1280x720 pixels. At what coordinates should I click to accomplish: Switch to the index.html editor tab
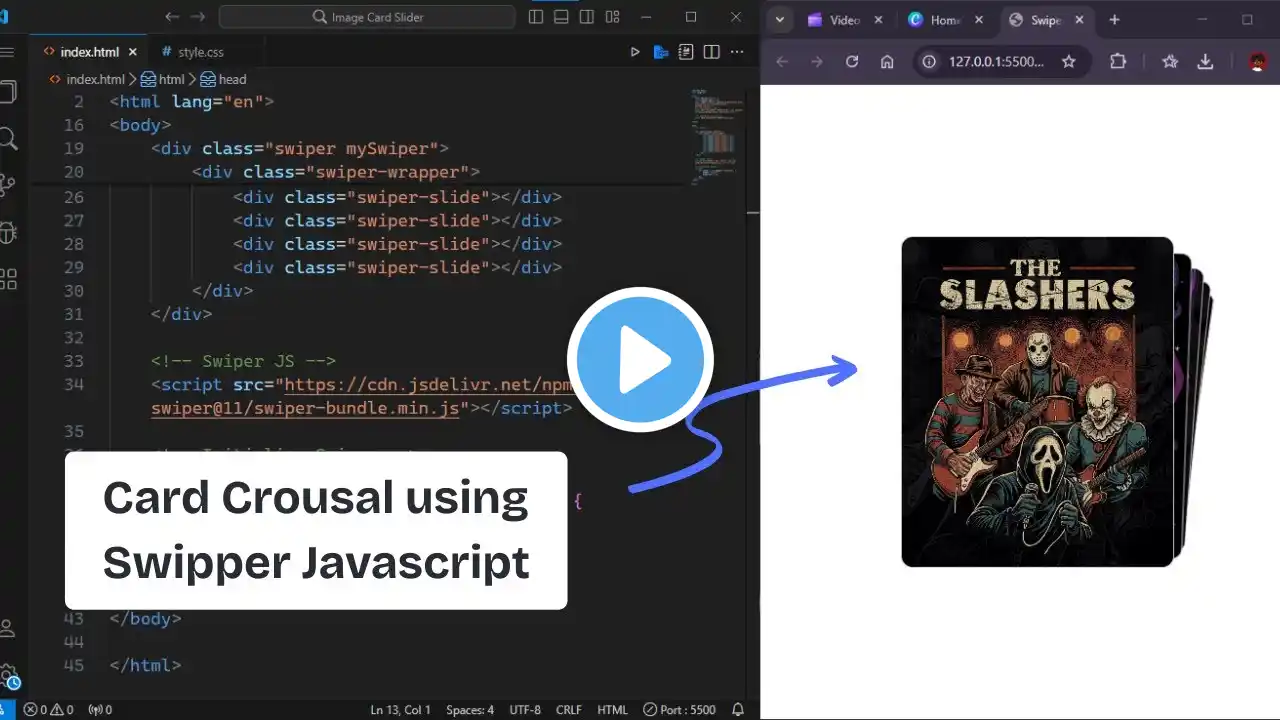[x=88, y=52]
